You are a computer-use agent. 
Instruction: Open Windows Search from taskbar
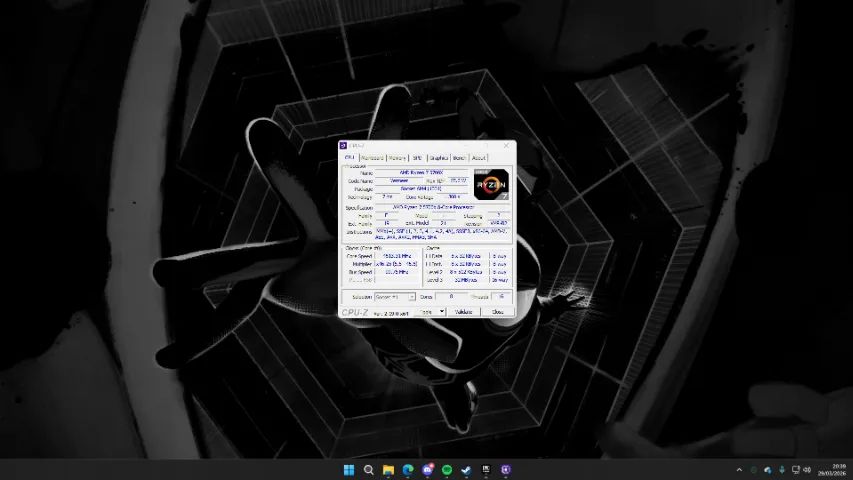click(368, 470)
